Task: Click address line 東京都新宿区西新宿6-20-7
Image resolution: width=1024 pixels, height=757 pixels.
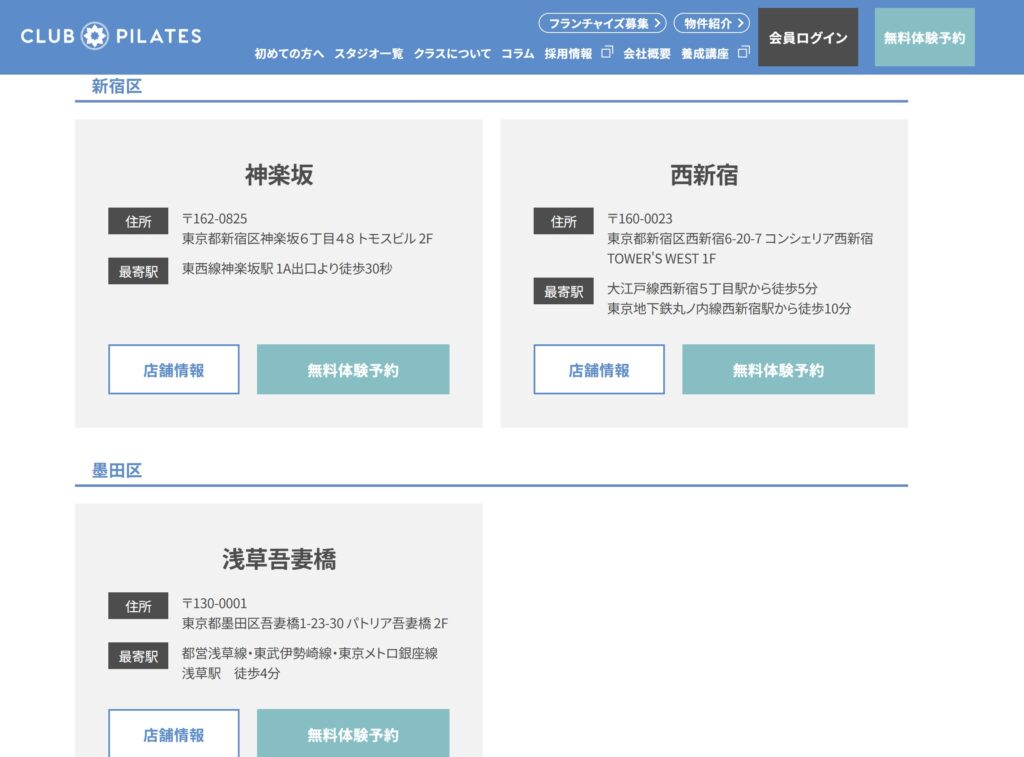Action: point(740,239)
